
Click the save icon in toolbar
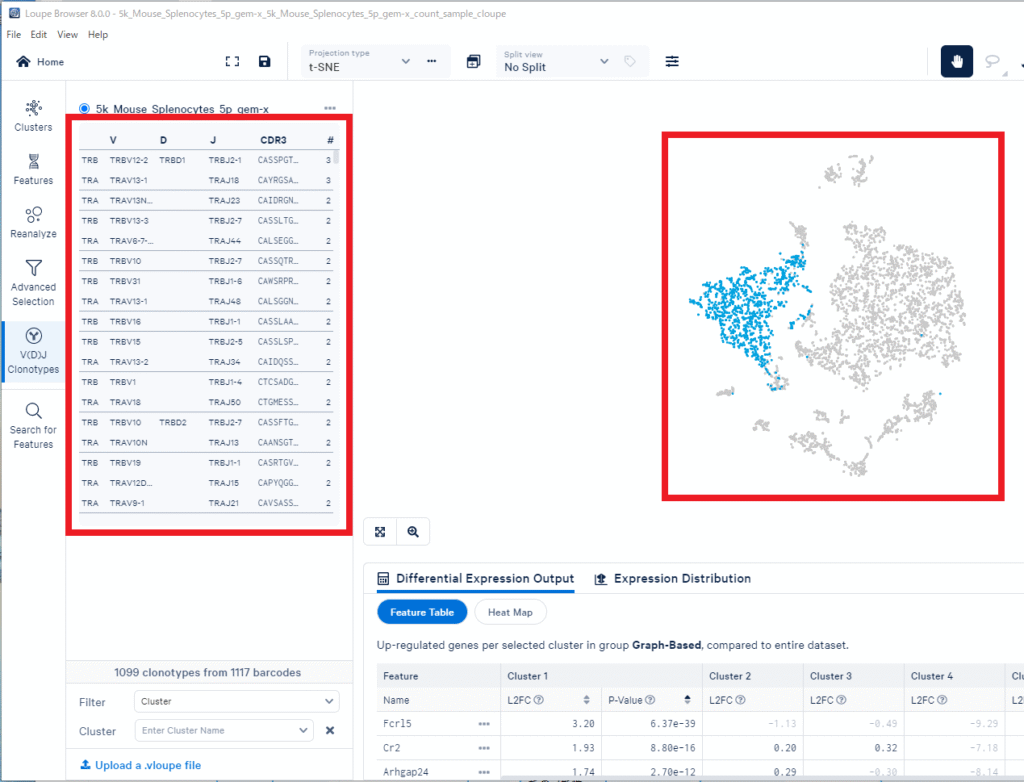[x=264, y=62]
